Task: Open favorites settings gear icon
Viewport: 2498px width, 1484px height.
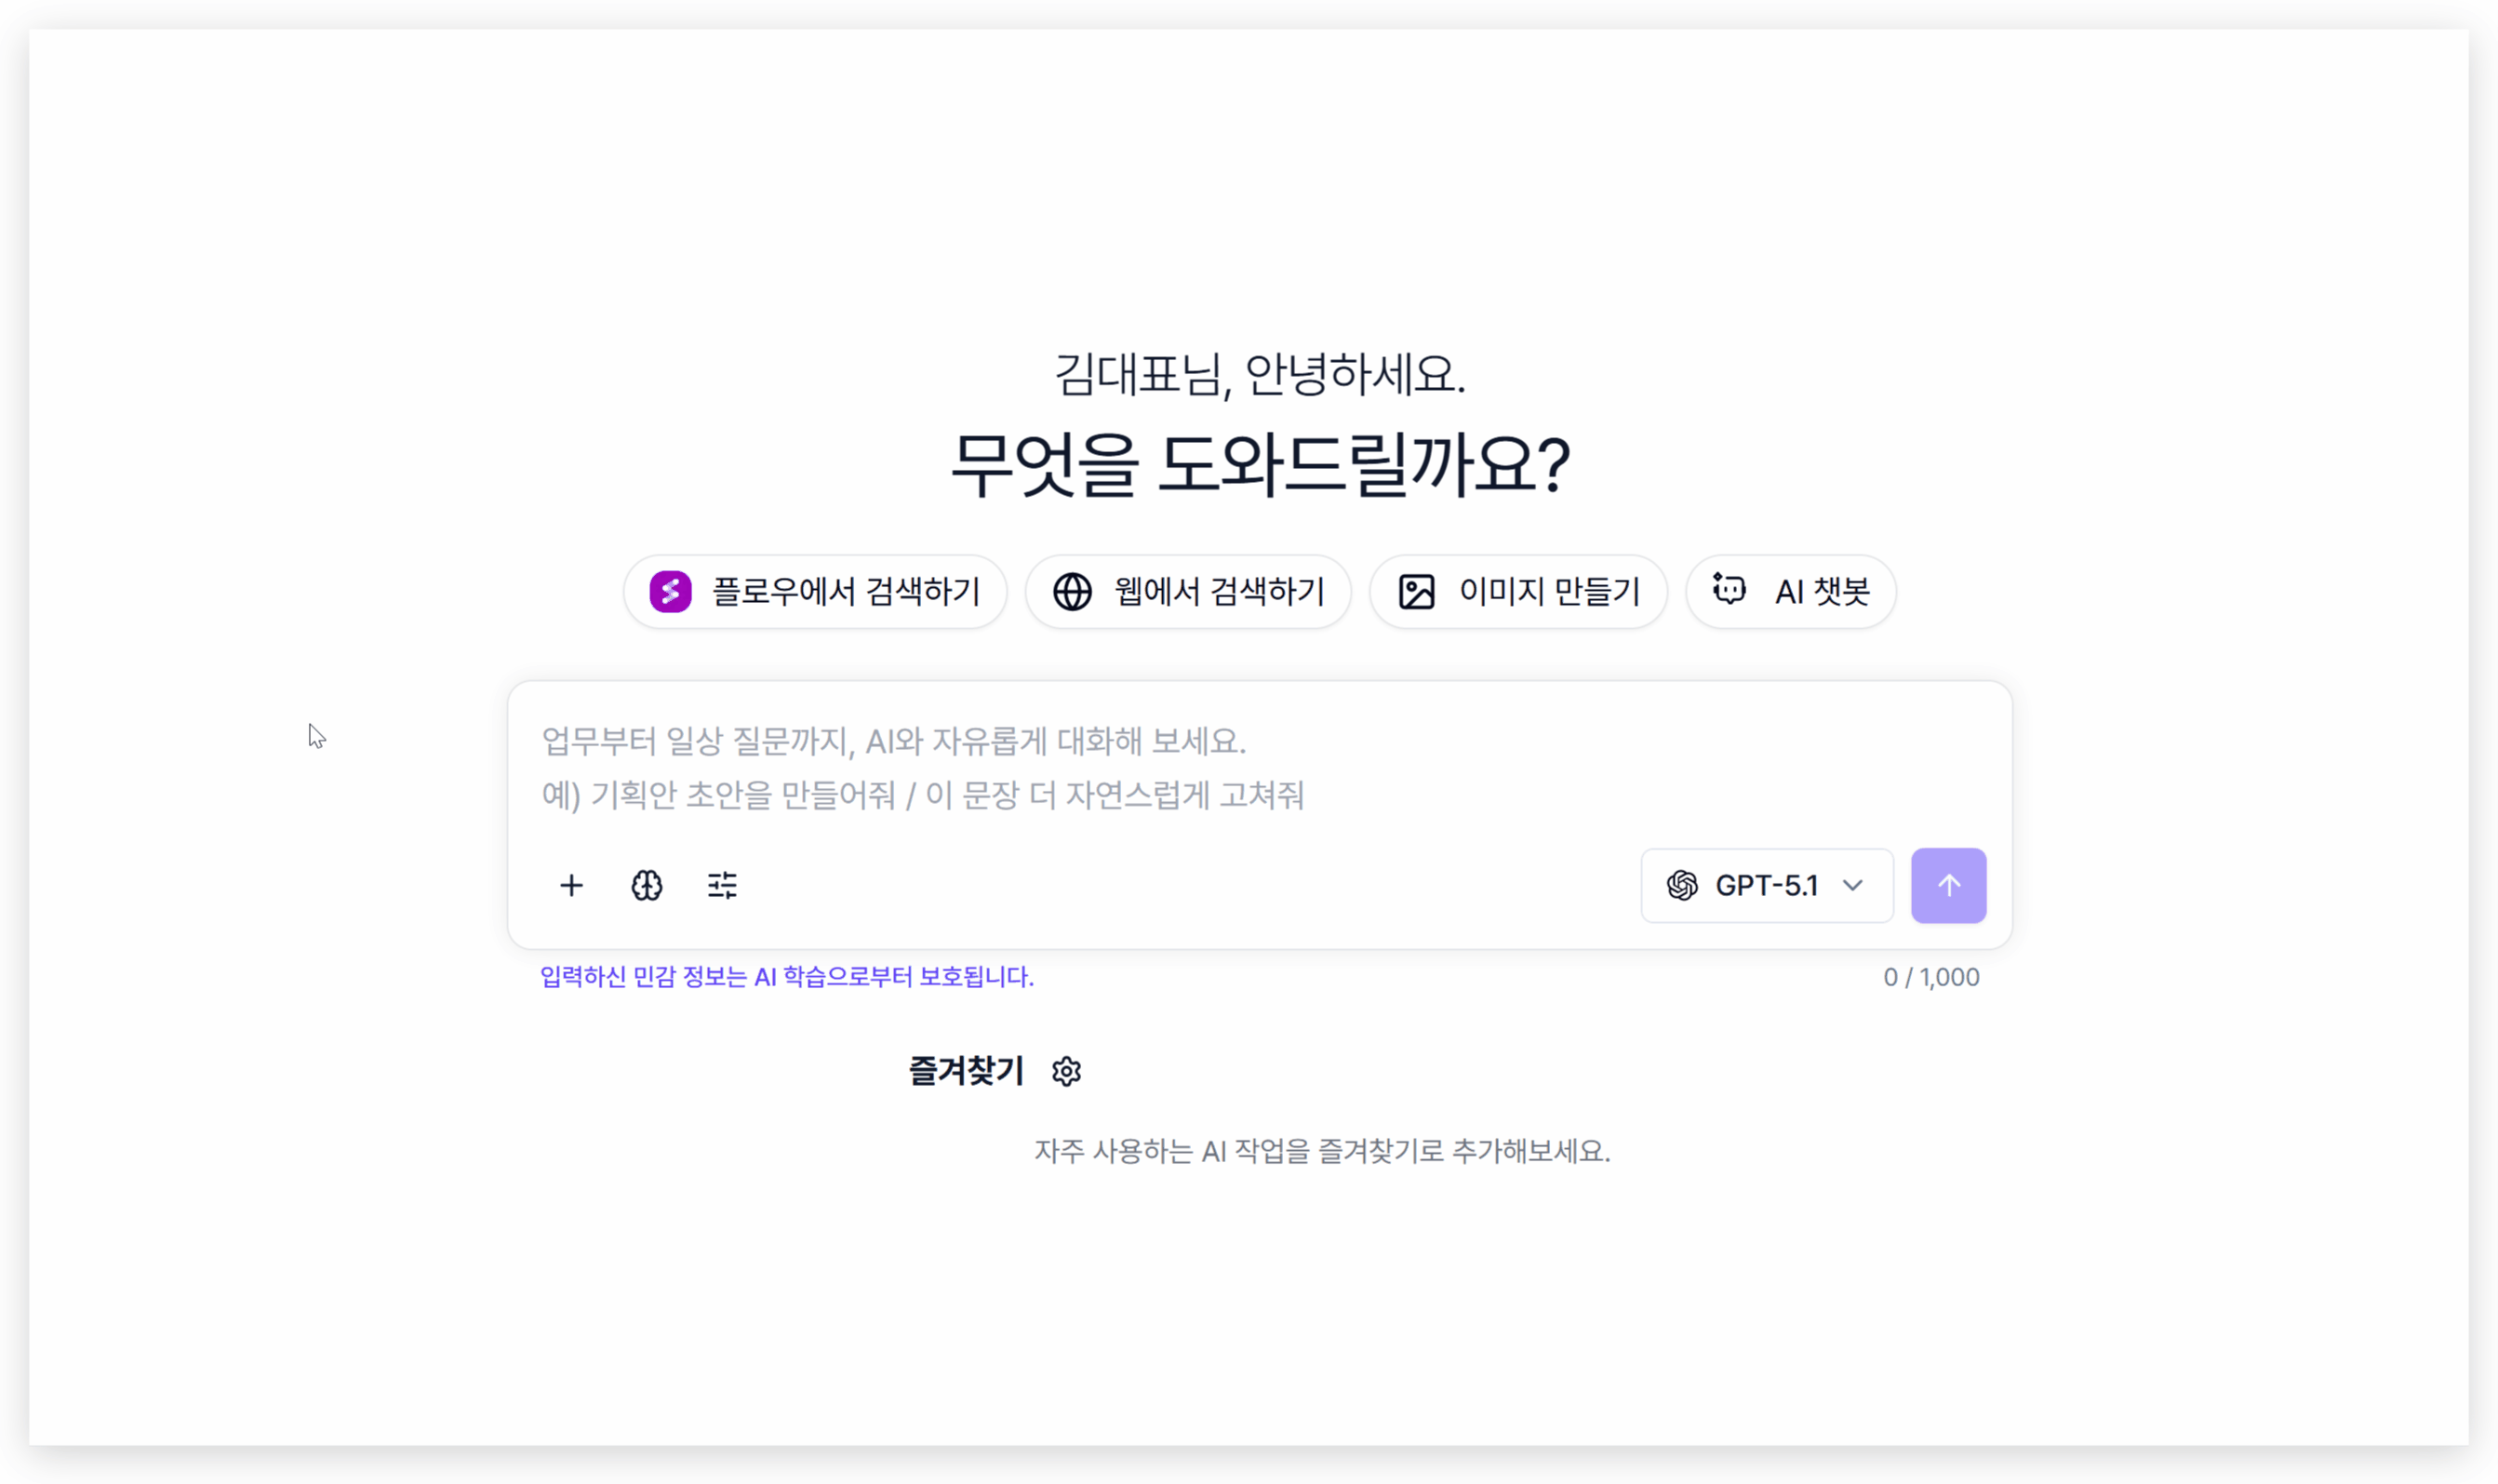Action: (x=1066, y=1071)
